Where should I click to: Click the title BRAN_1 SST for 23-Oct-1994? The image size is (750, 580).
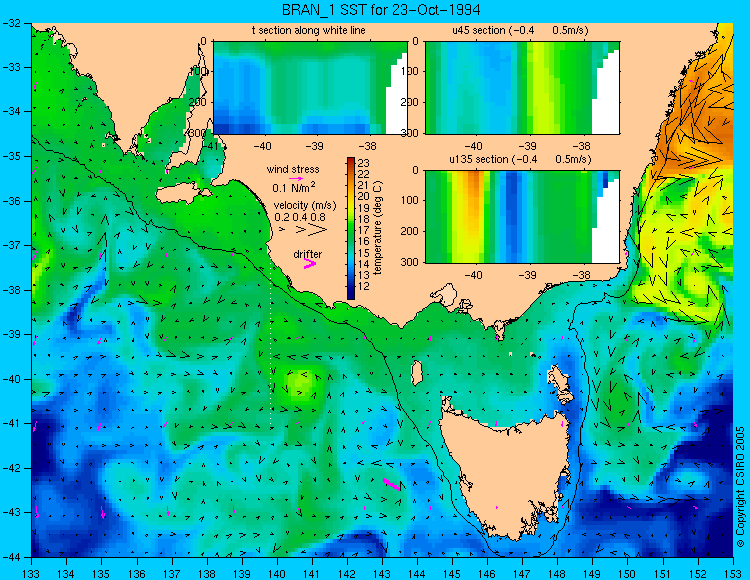(x=381, y=10)
